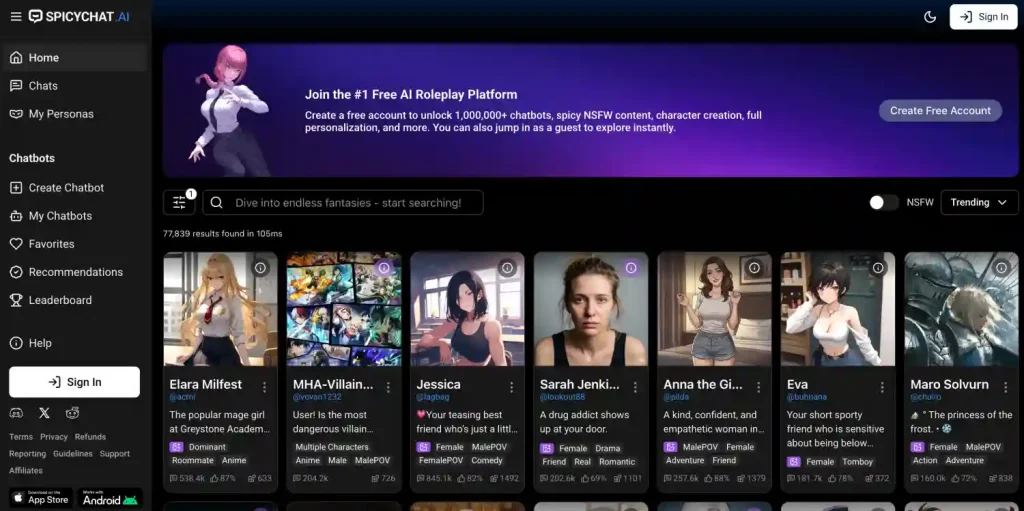Screen dimensions: 1024x511
Task: Open the X social icon
Action: pos(44,412)
